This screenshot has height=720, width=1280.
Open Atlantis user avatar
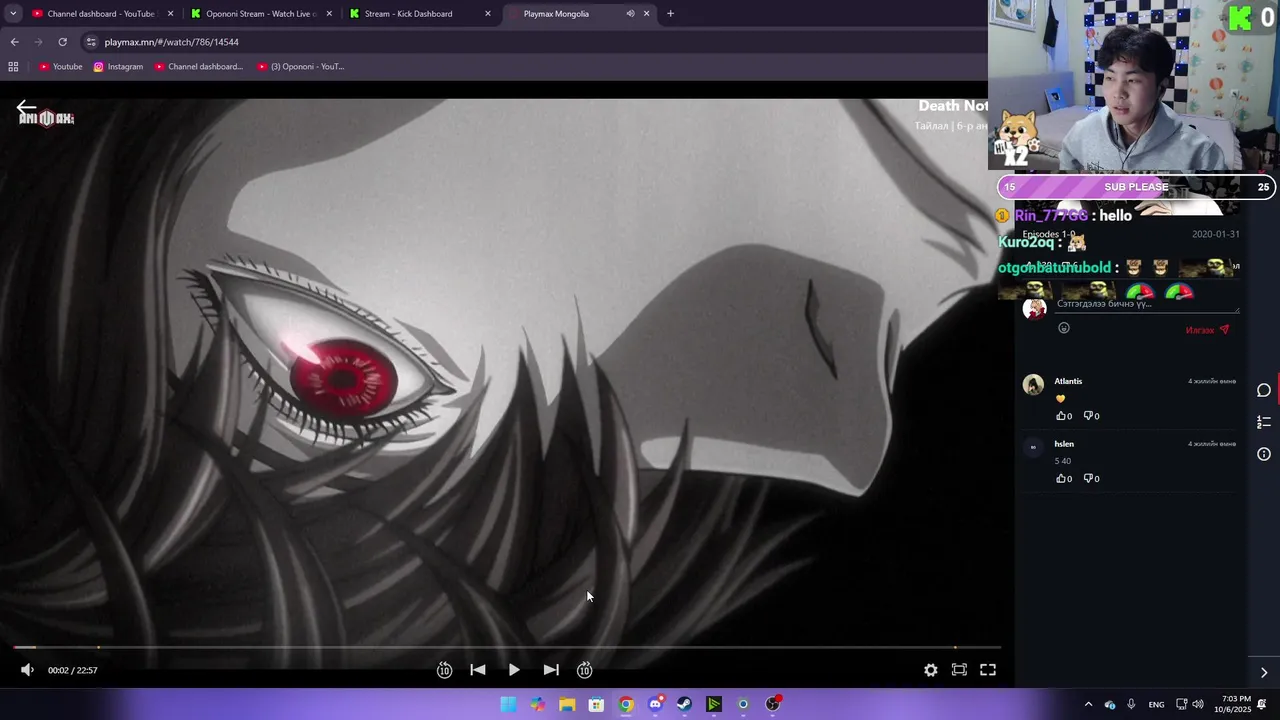pyautogui.click(x=1033, y=384)
